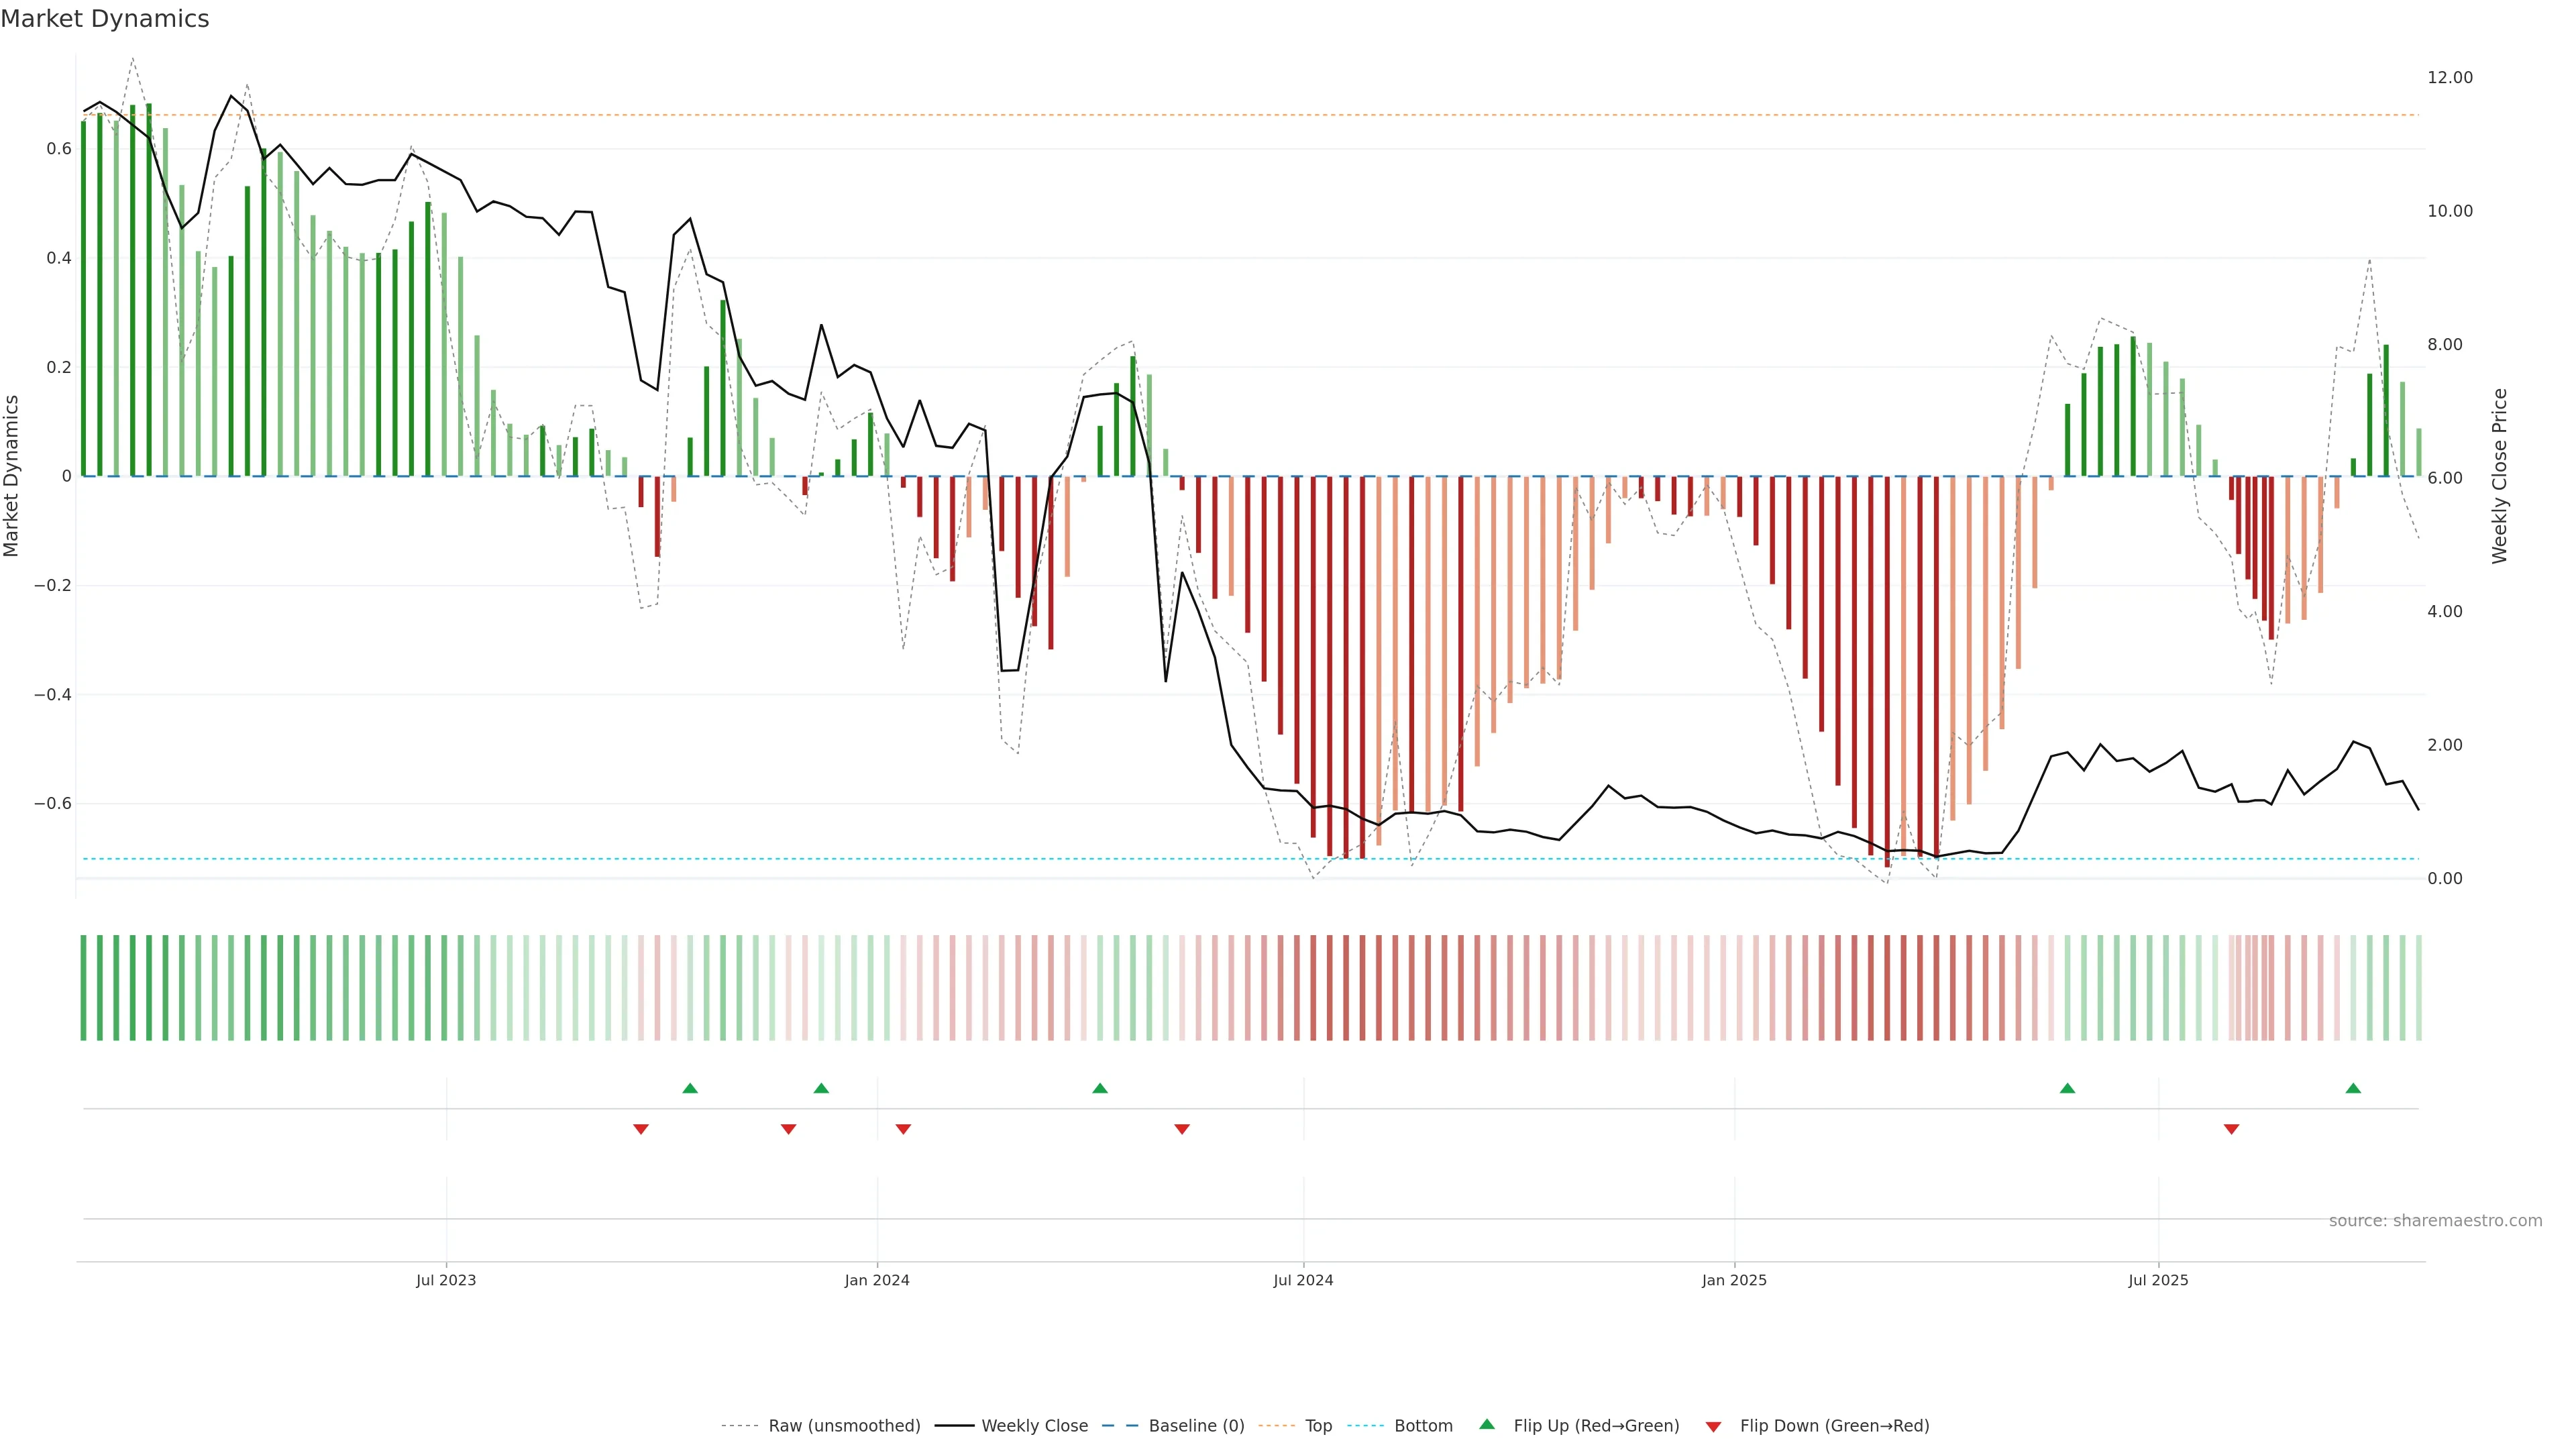Click the rightmost green Flip Up triangle marker
This screenshot has width=2576, height=1449.
tap(2353, 1088)
